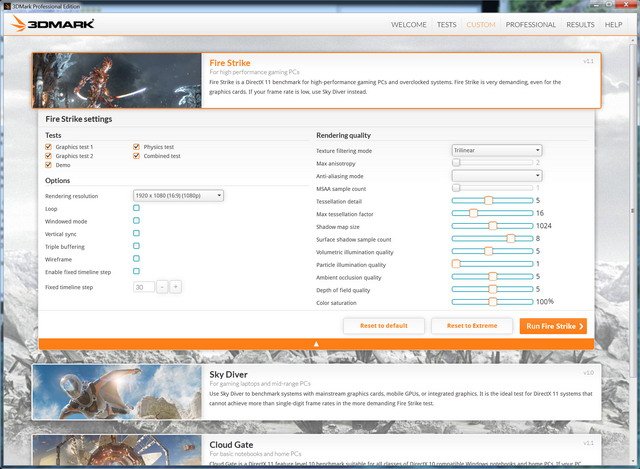
Task: Uncheck Graphics test 1
Action: (x=49, y=147)
